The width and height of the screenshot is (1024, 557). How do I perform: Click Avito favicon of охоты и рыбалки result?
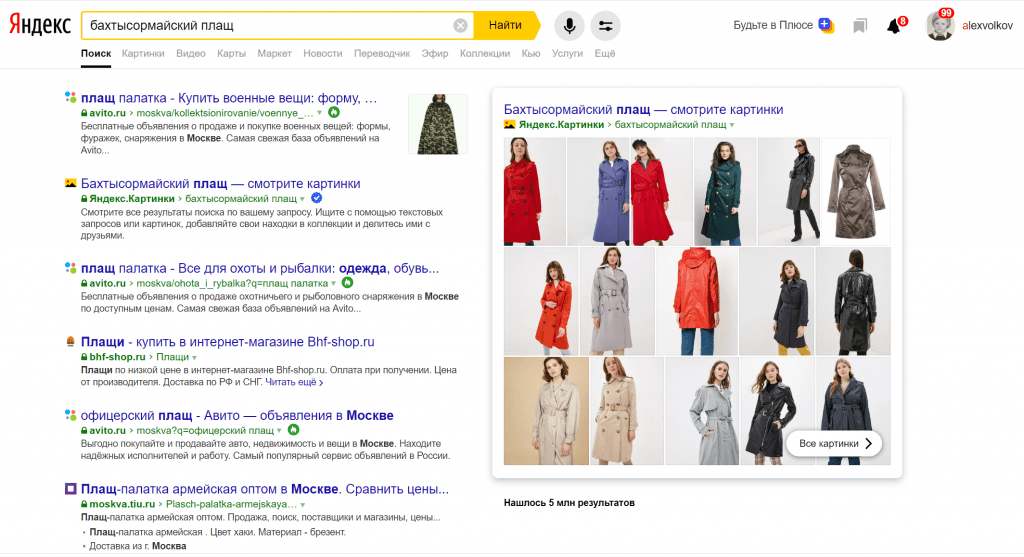point(71,268)
